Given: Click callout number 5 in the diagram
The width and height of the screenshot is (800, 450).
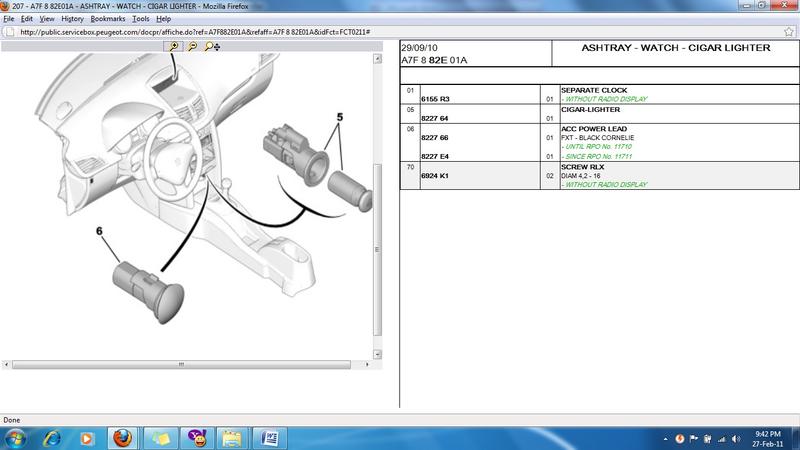Looking at the screenshot, I should click(x=340, y=117).
